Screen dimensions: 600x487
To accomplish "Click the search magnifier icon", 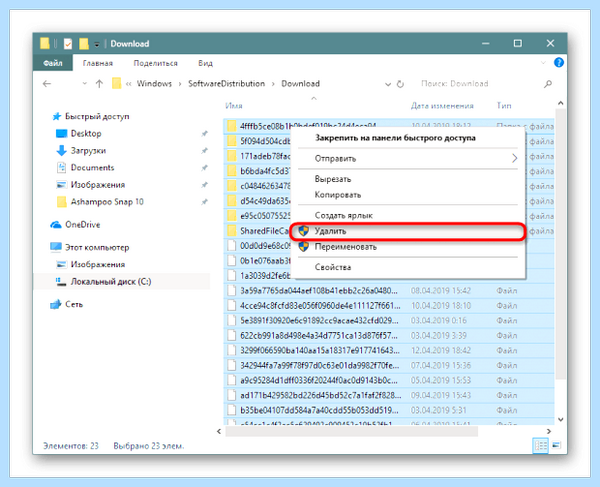I will [548, 84].
